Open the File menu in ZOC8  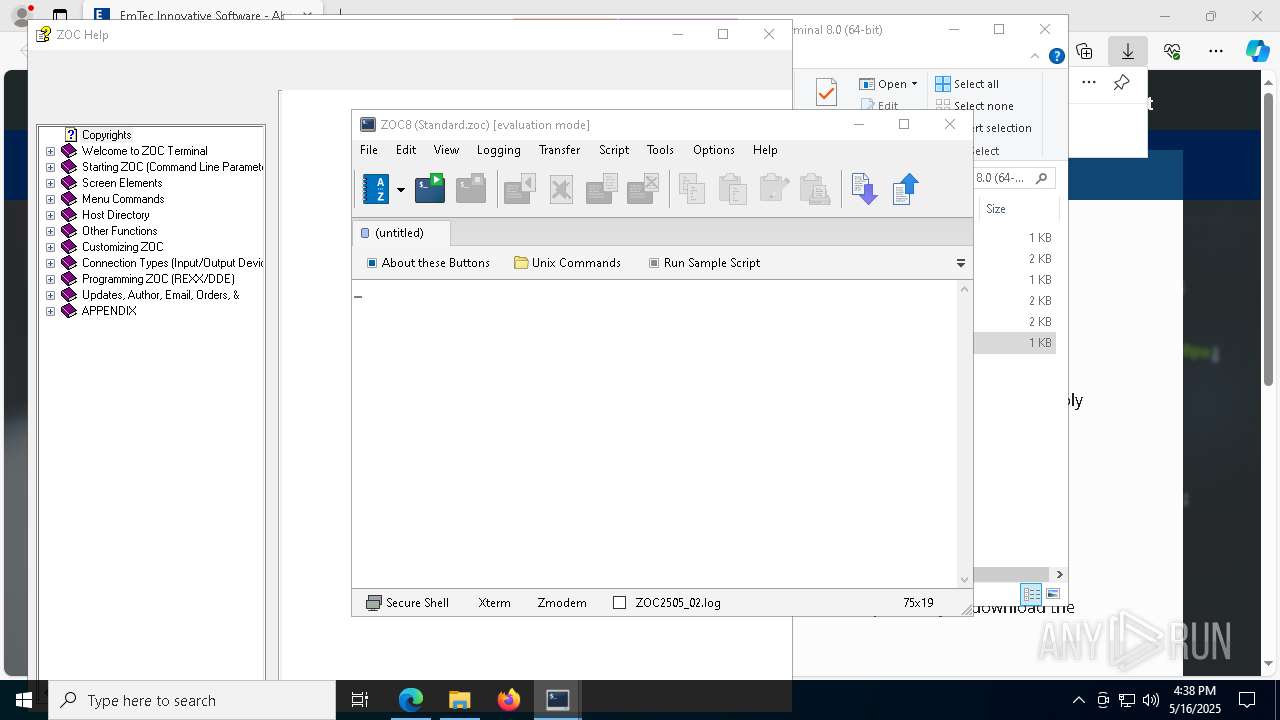click(x=369, y=150)
